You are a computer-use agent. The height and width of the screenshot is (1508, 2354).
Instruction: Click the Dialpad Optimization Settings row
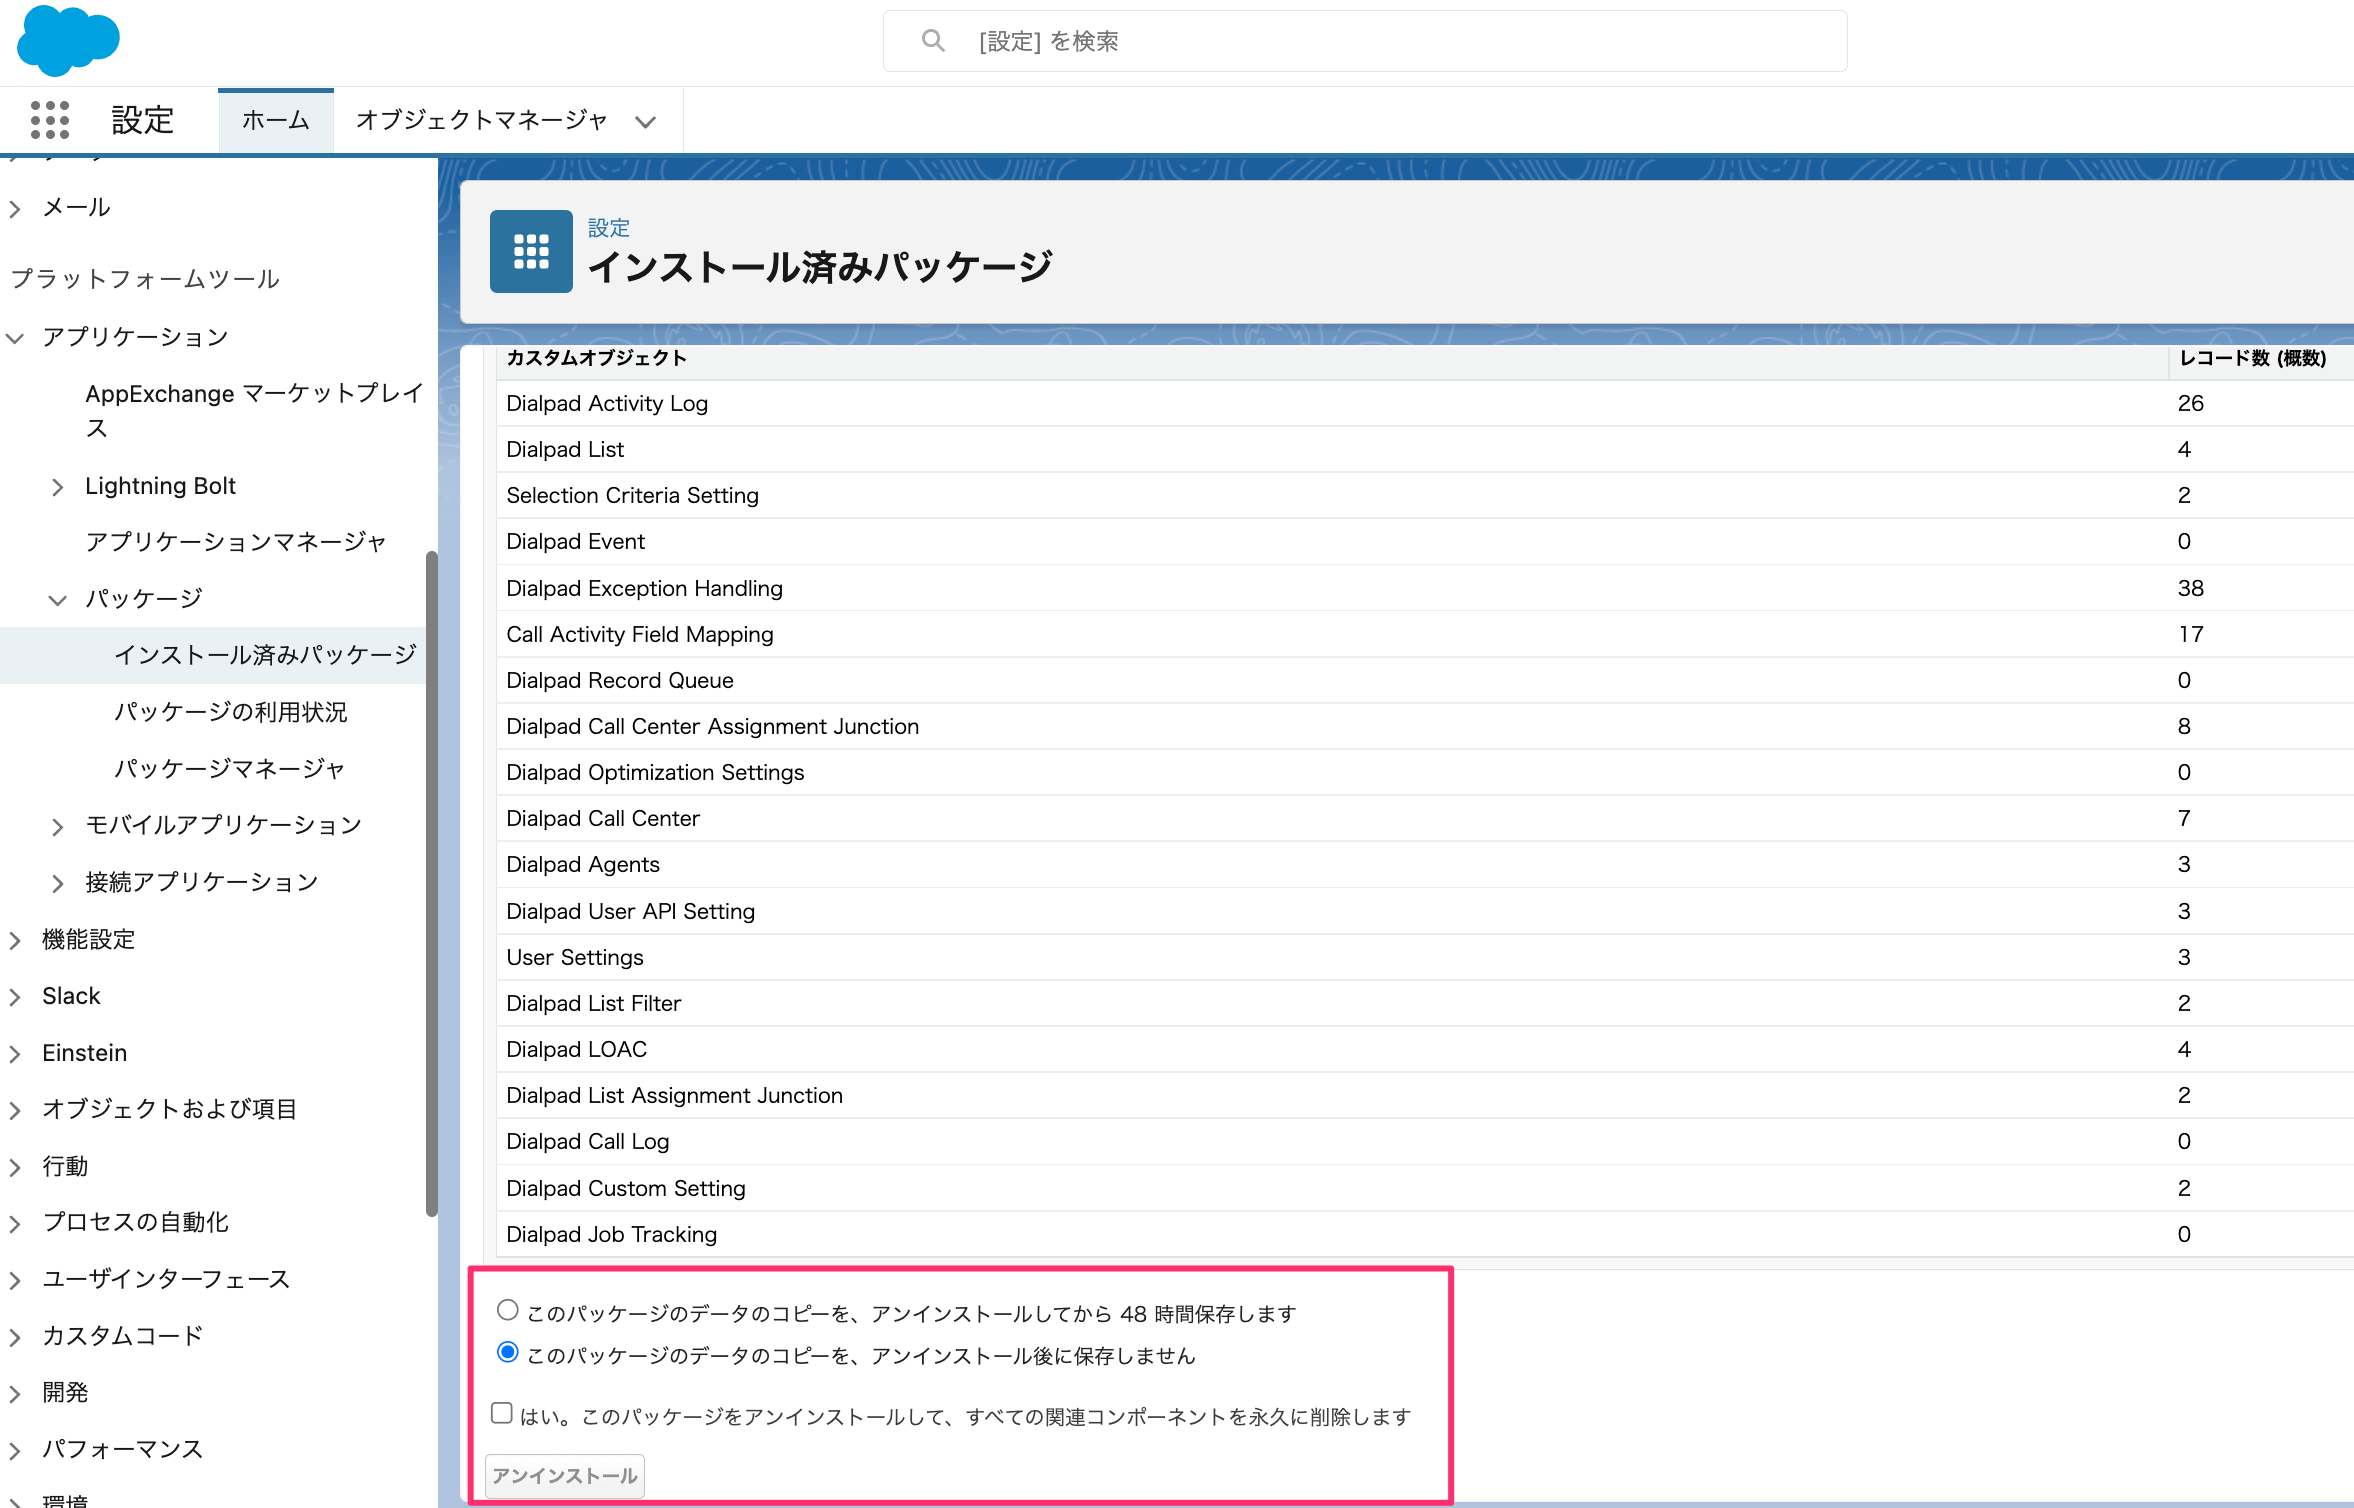[x=1424, y=772]
